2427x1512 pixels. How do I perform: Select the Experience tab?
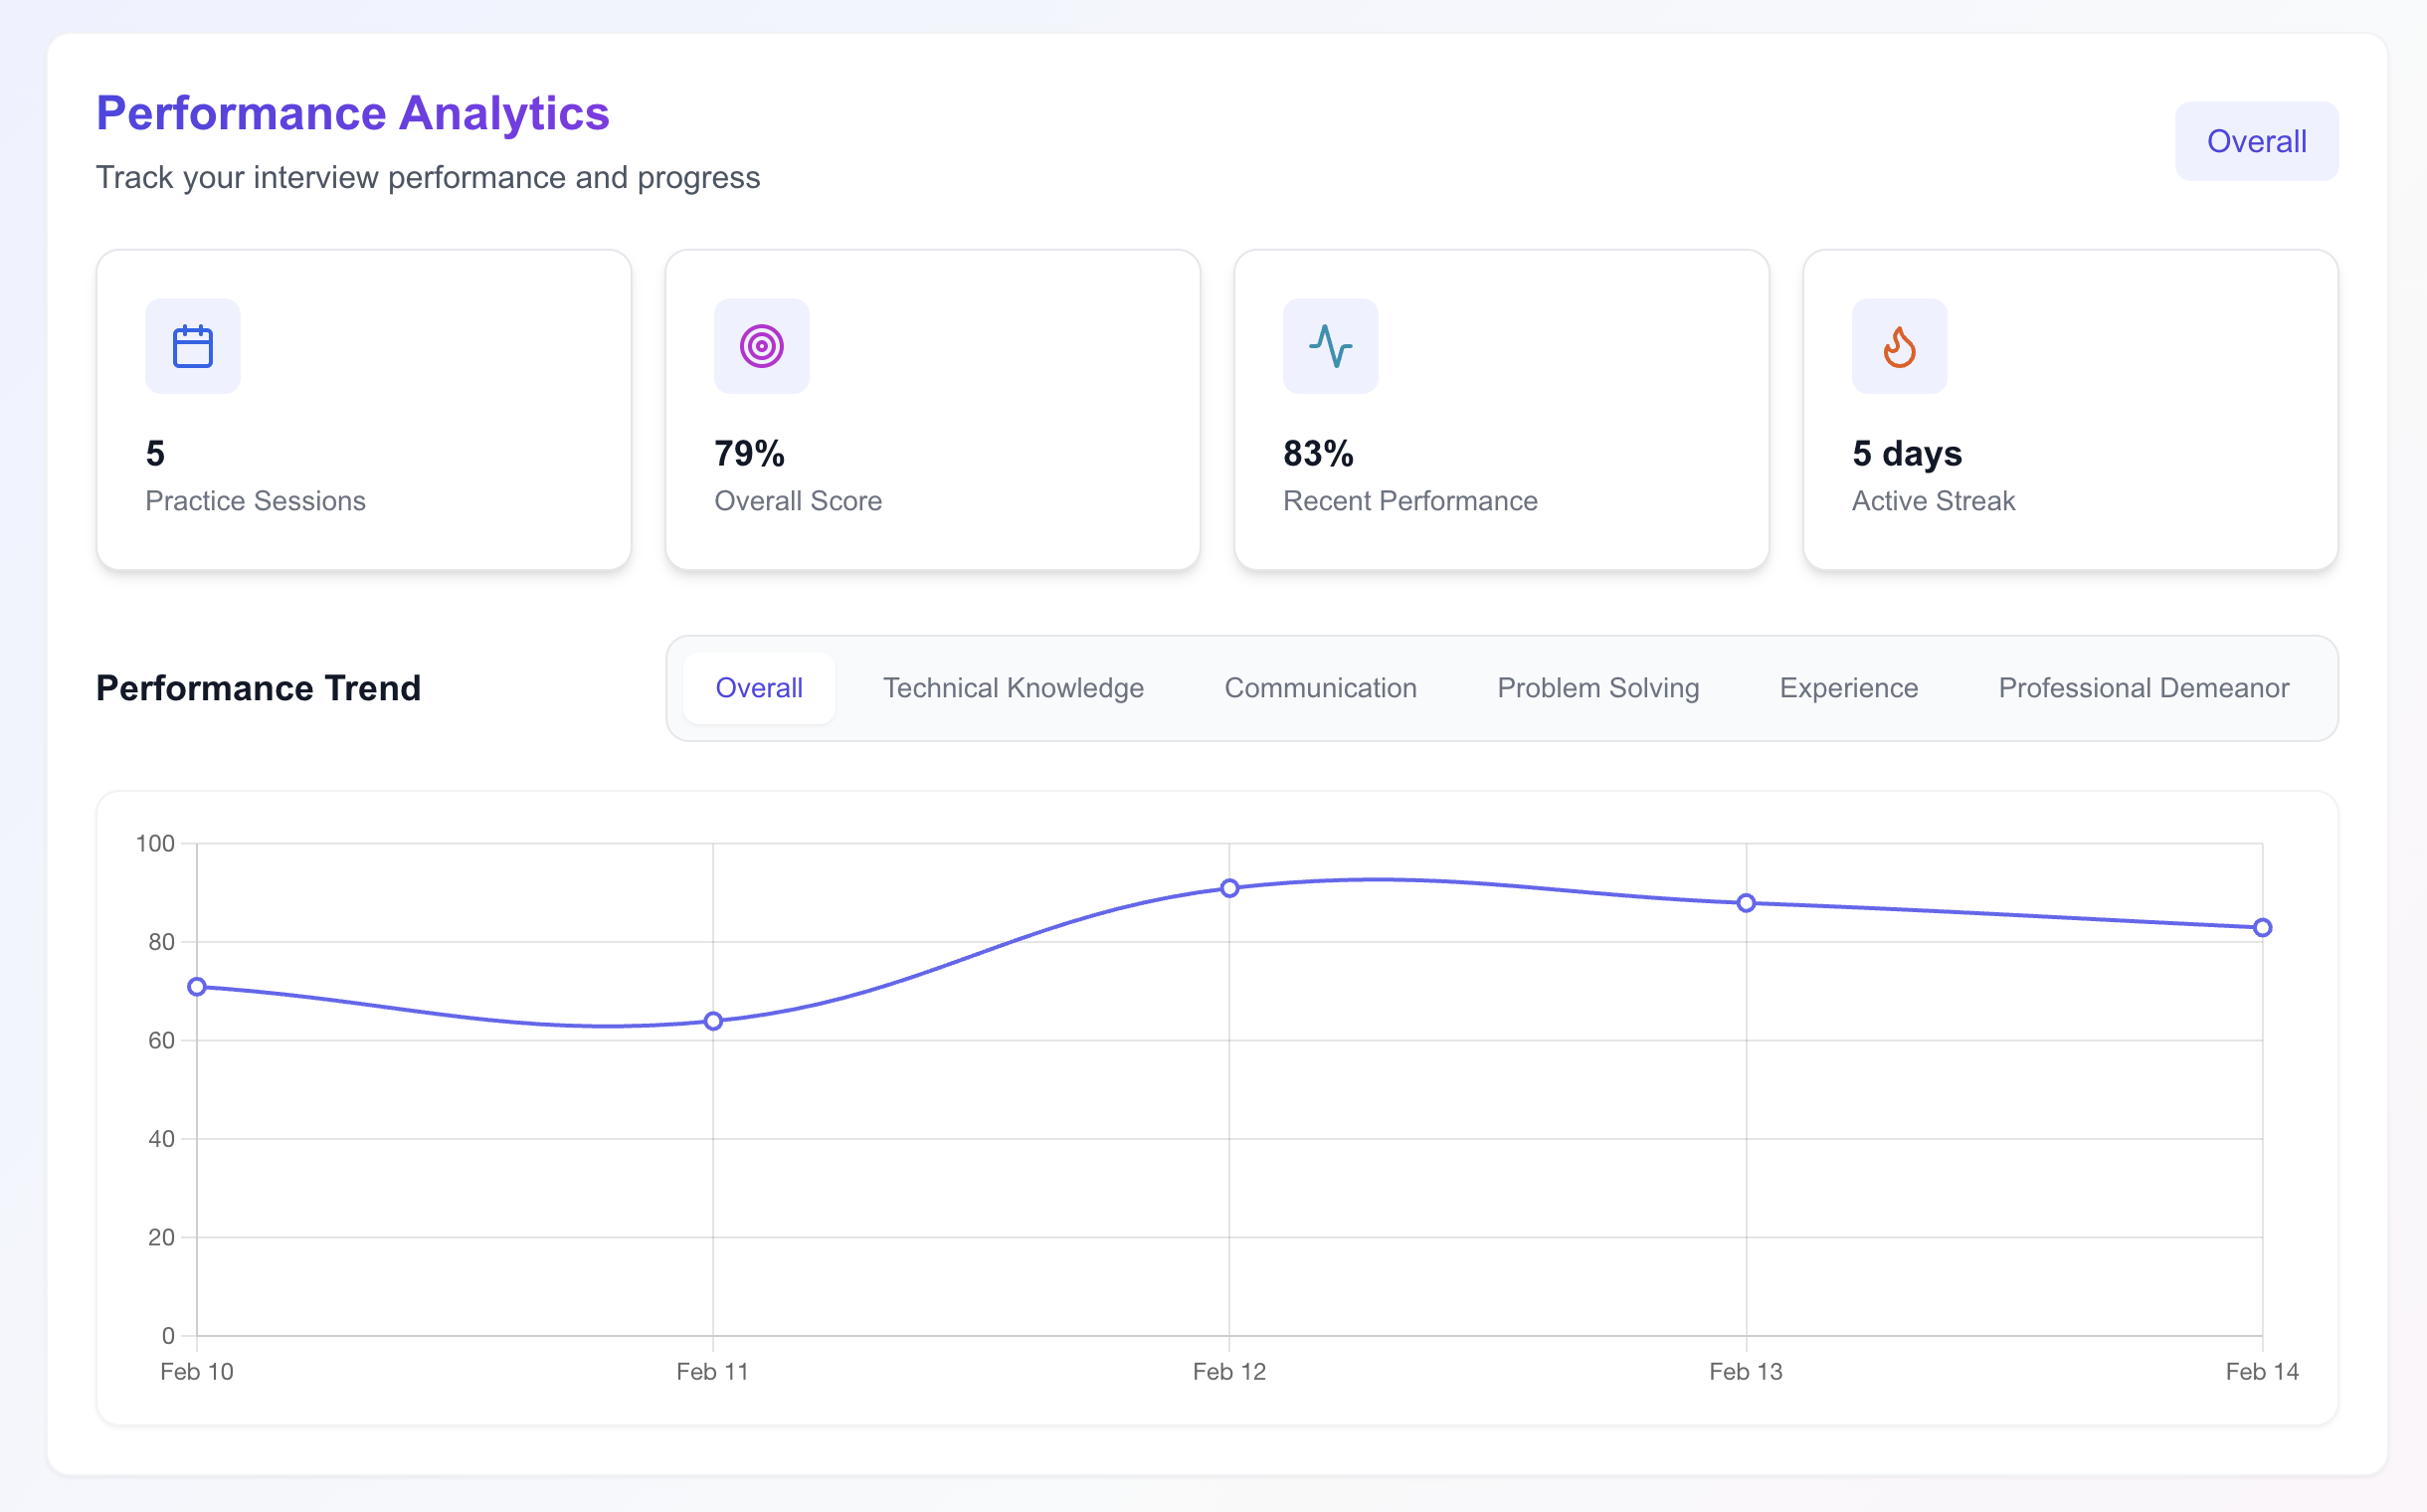[x=1848, y=688]
